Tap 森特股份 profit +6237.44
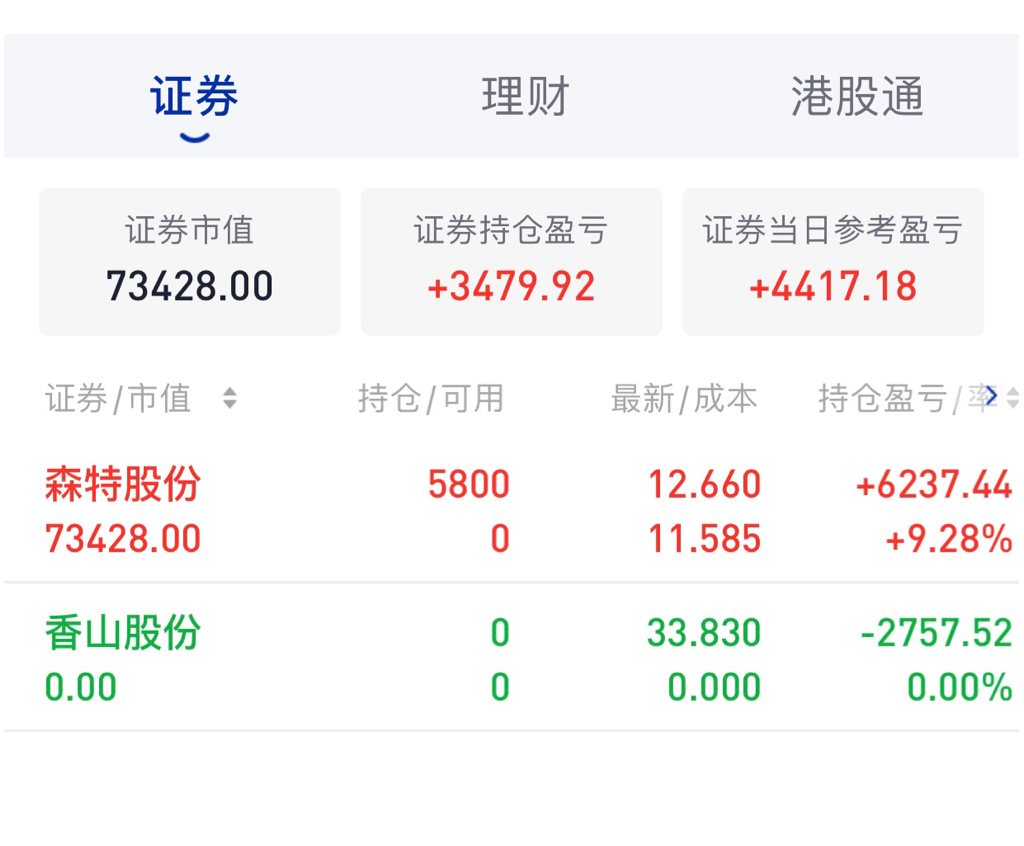The width and height of the screenshot is (1024, 846). tap(934, 485)
